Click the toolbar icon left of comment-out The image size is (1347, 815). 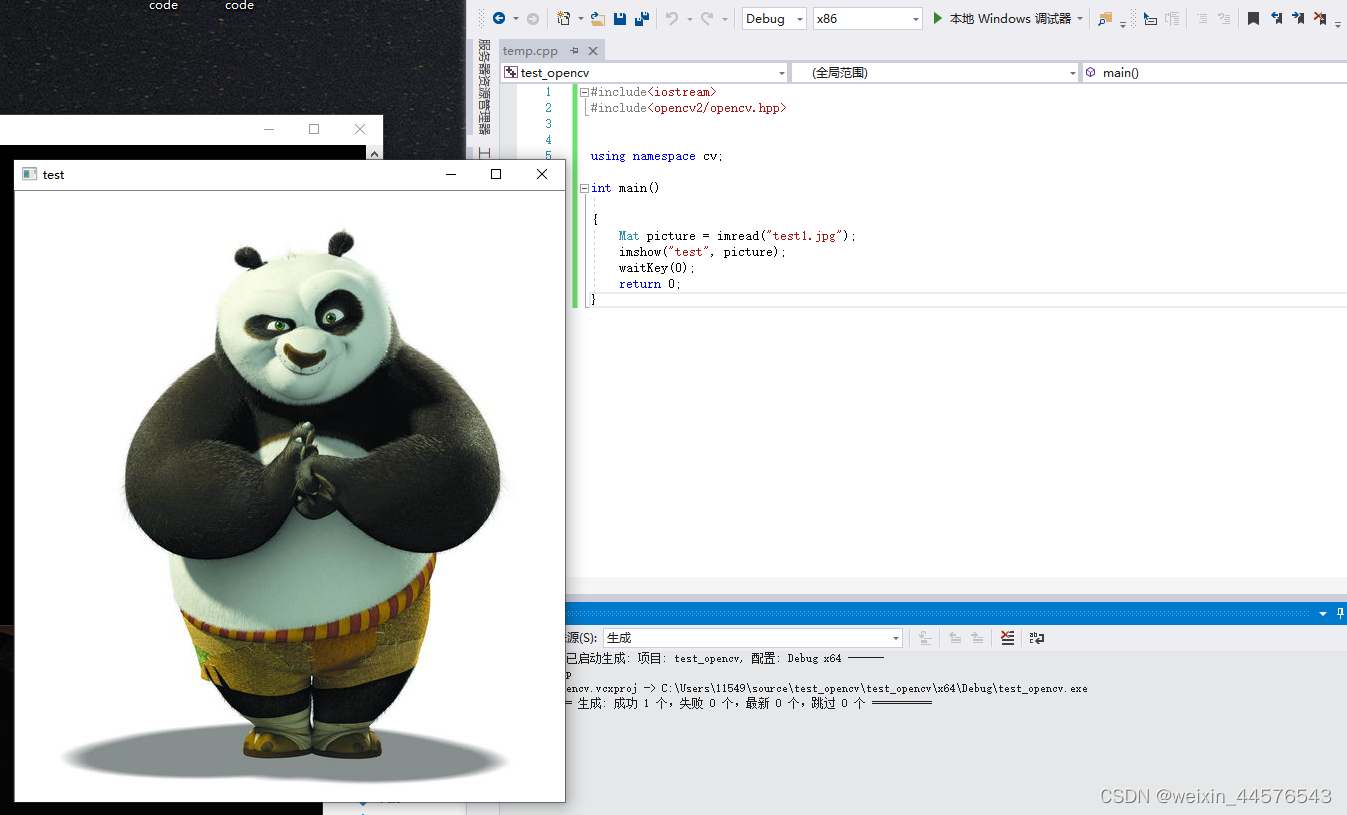tap(1150, 18)
